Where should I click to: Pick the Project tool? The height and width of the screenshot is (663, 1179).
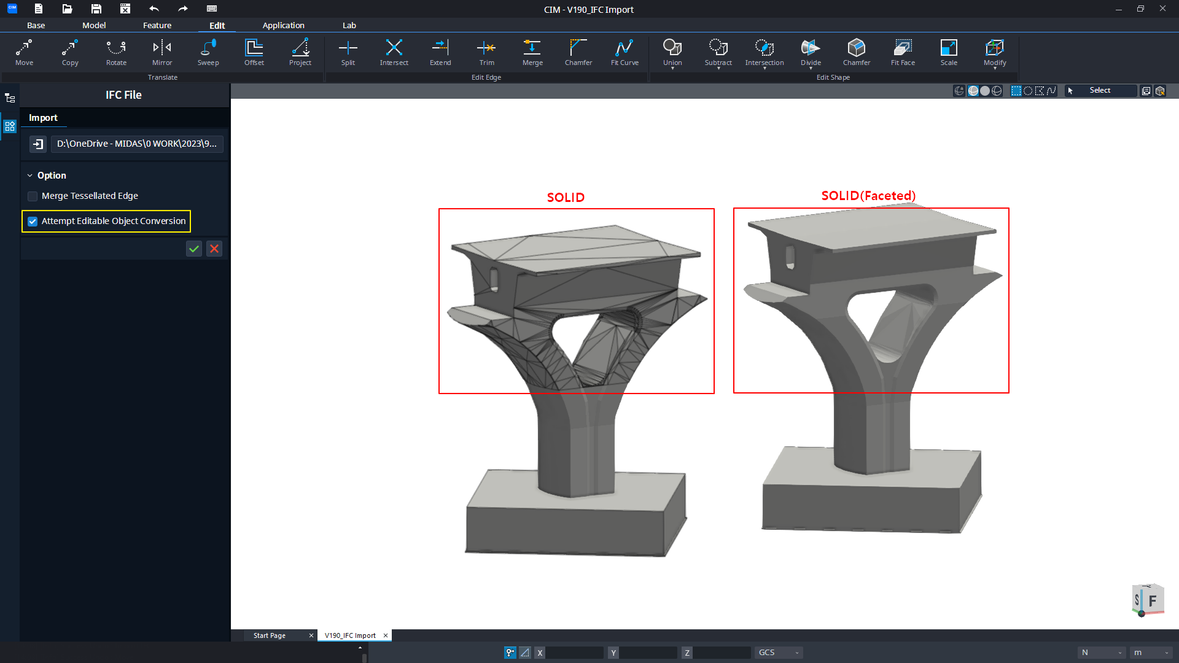coord(300,53)
